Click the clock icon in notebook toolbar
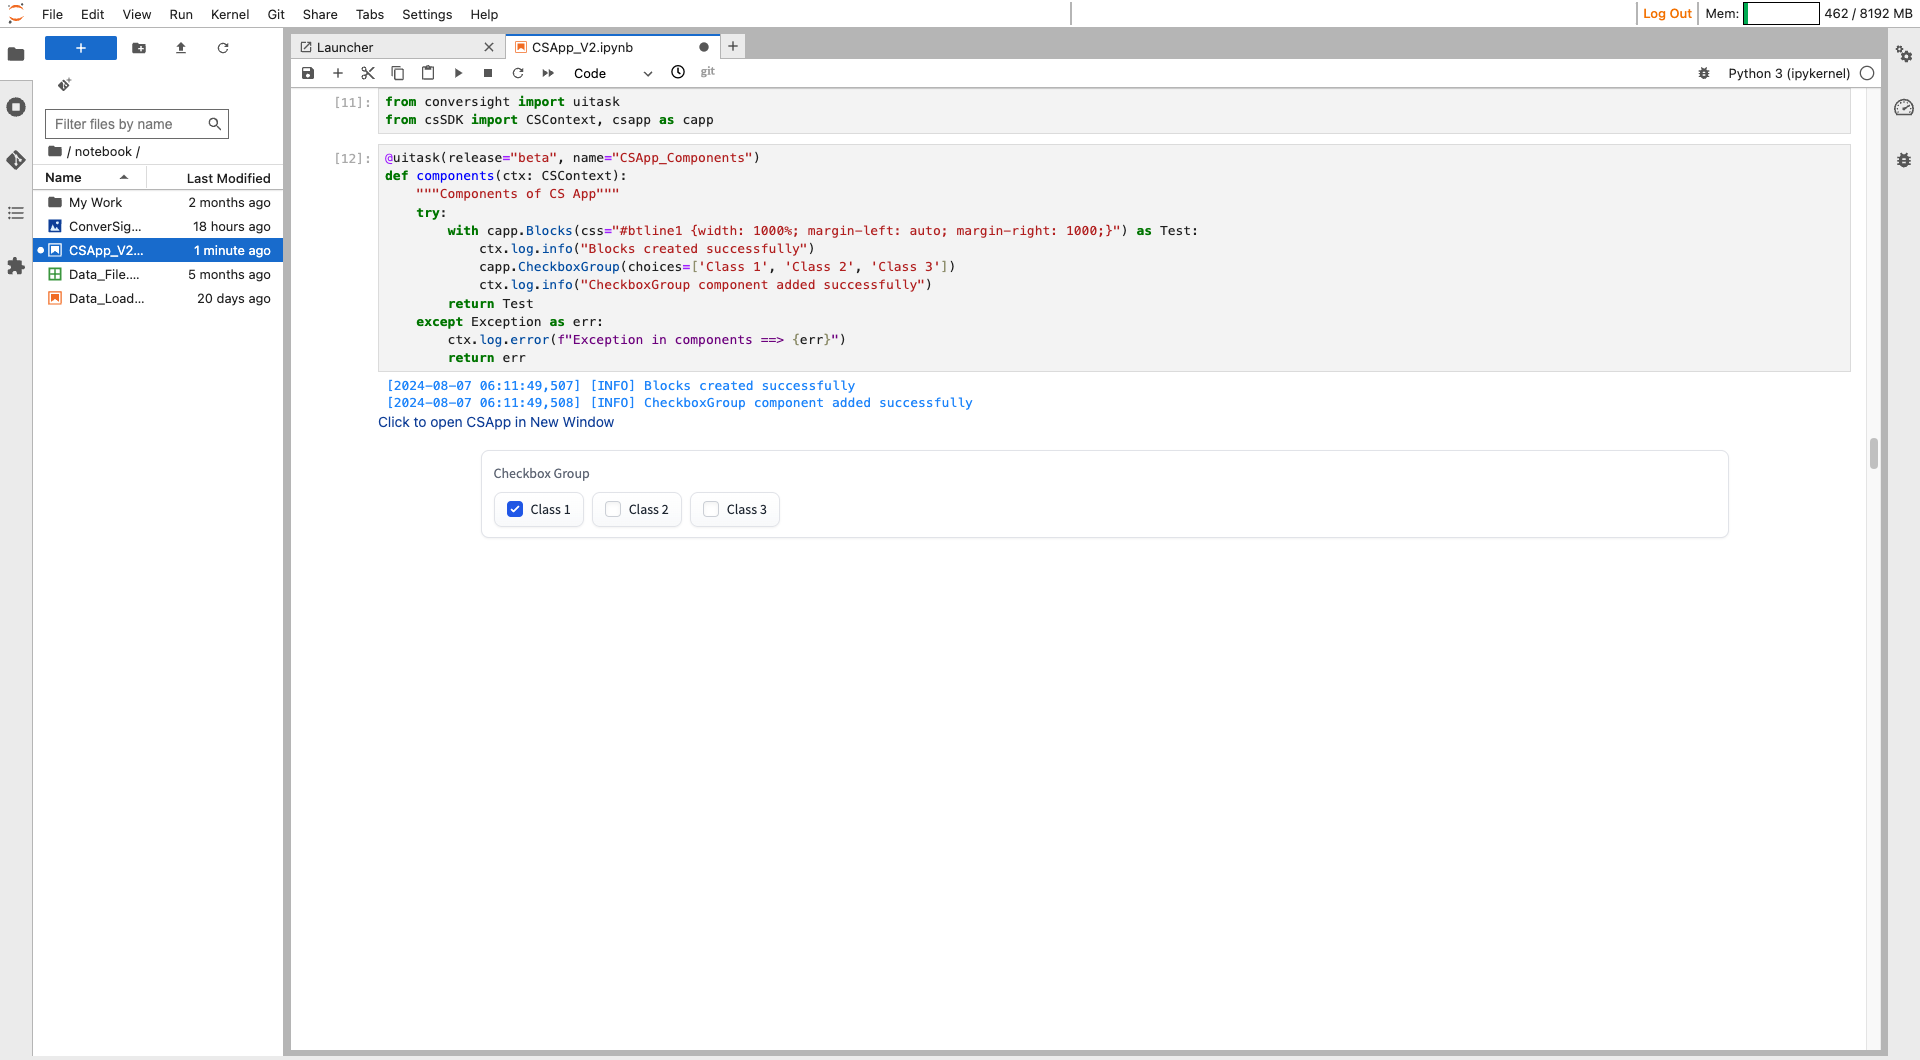The width and height of the screenshot is (1920, 1060). (678, 72)
